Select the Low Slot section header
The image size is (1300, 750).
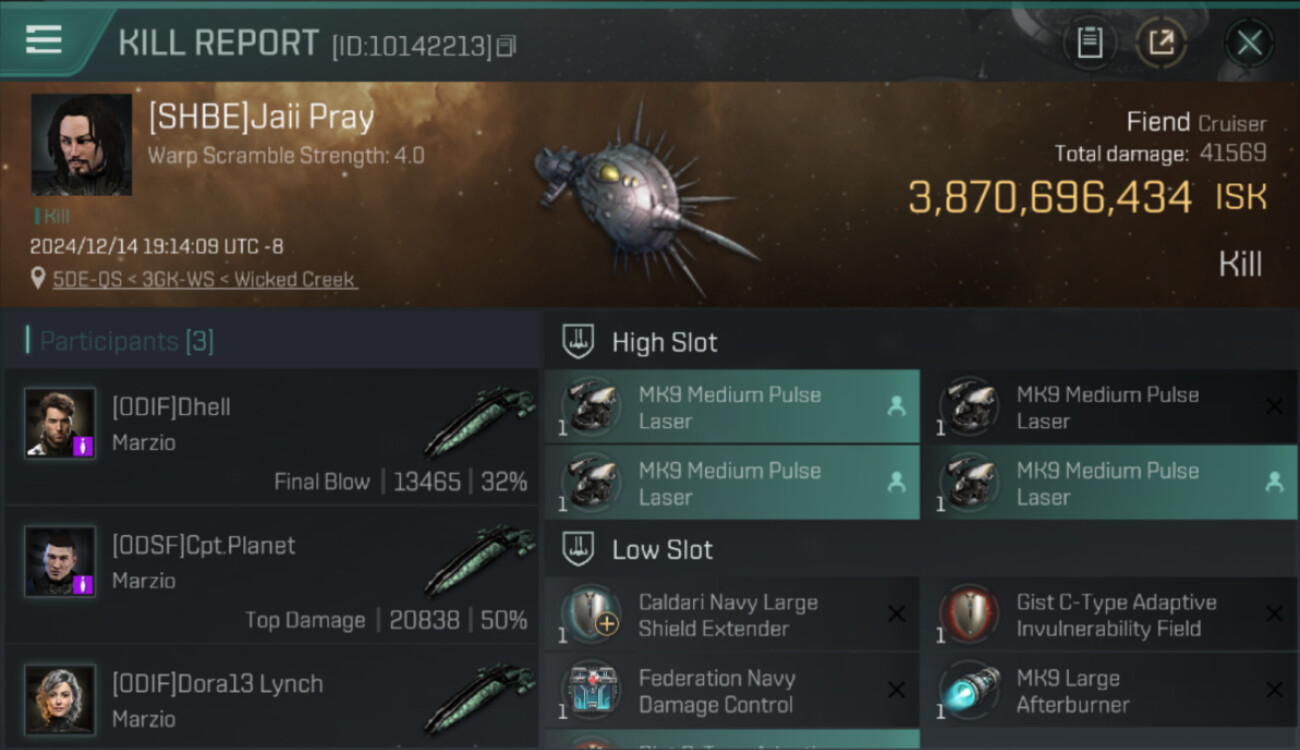[x=662, y=550]
